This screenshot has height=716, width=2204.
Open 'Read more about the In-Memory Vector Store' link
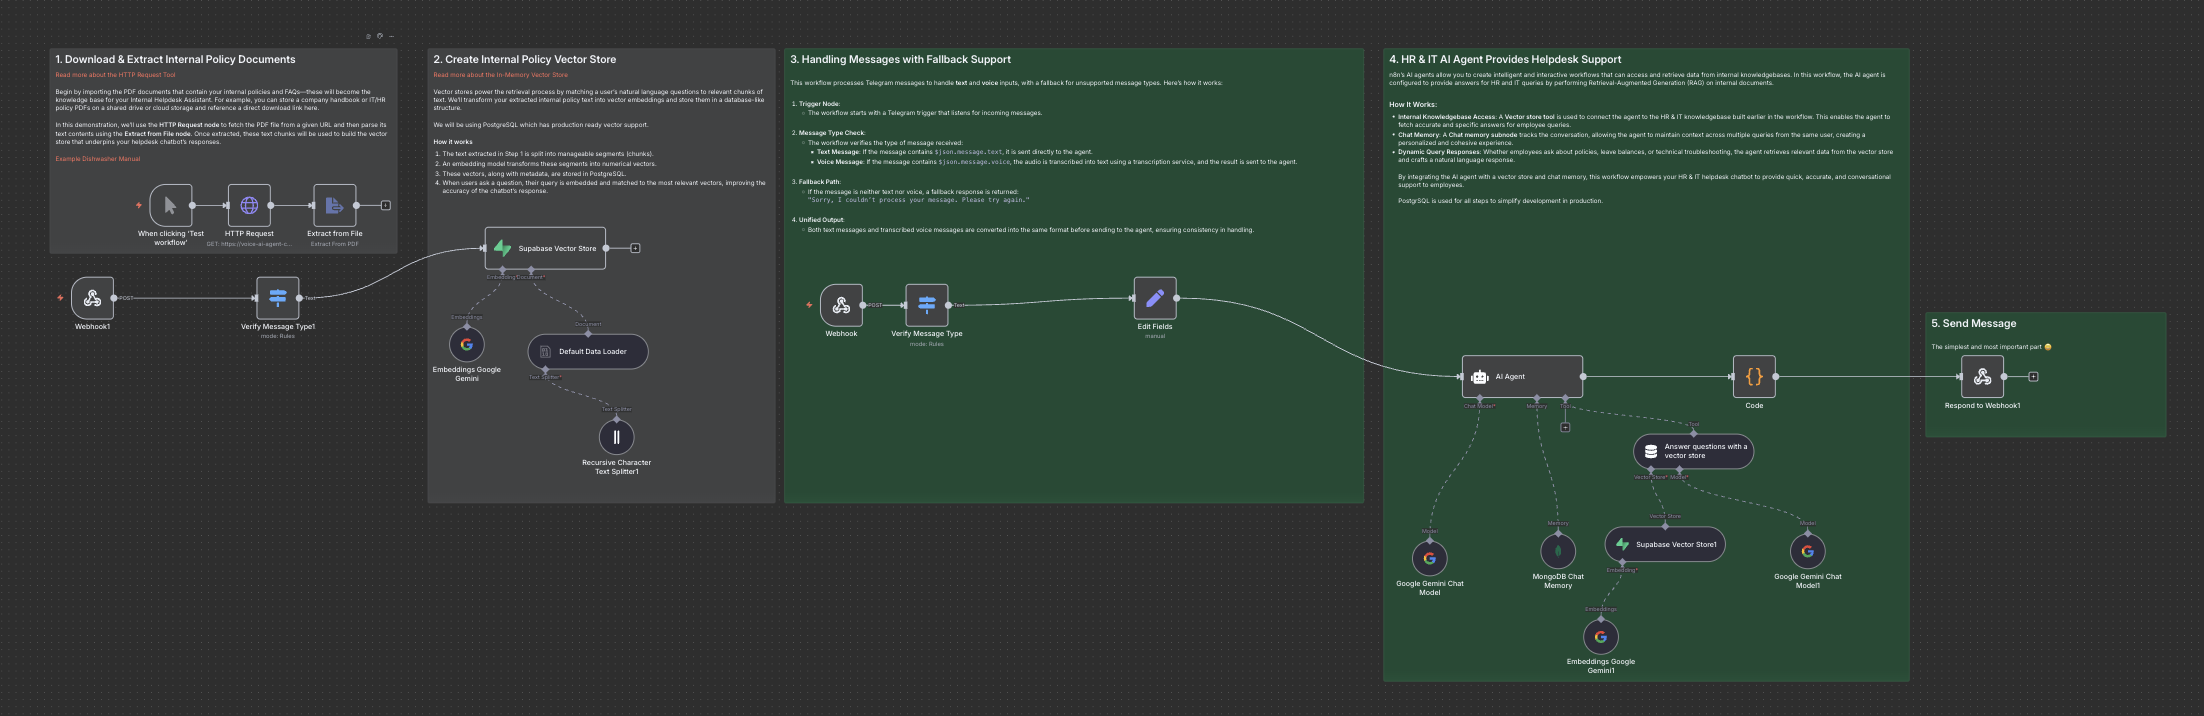point(500,75)
